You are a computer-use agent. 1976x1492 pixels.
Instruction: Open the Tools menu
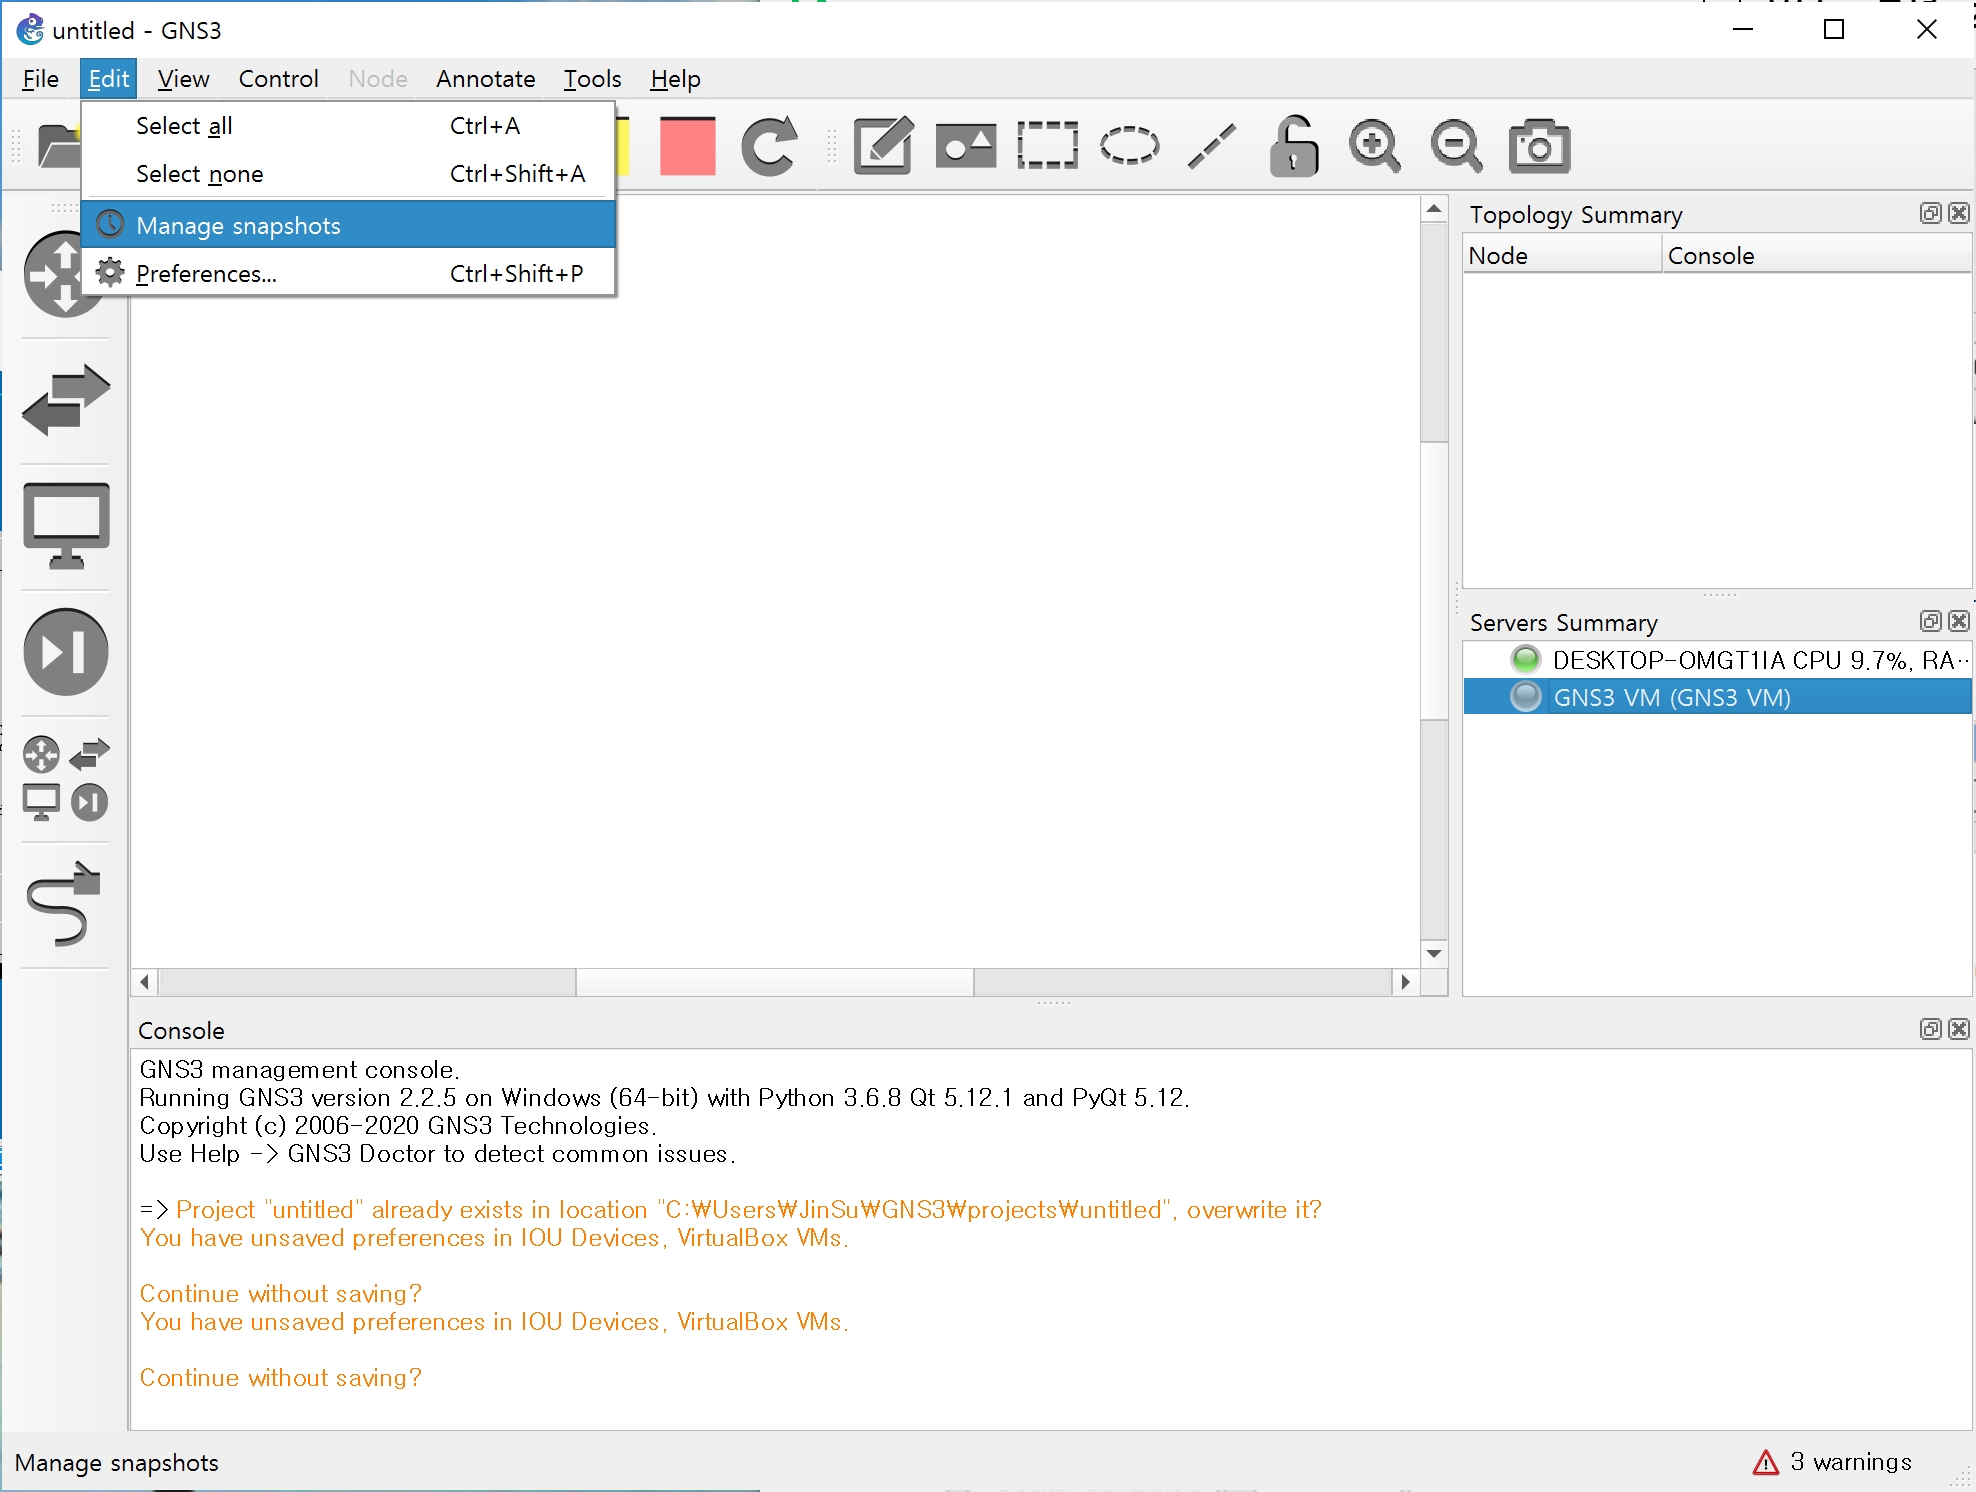pyautogui.click(x=592, y=79)
